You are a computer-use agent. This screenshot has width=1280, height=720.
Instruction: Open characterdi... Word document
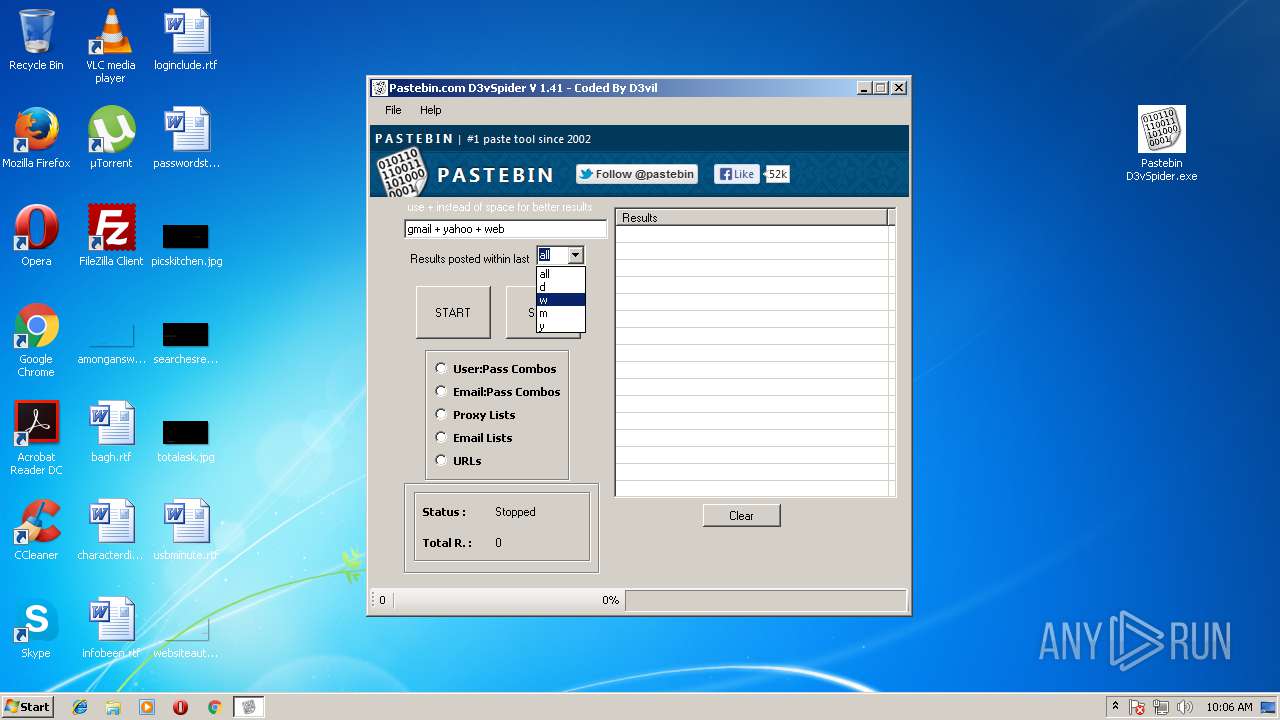(x=110, y=530)
